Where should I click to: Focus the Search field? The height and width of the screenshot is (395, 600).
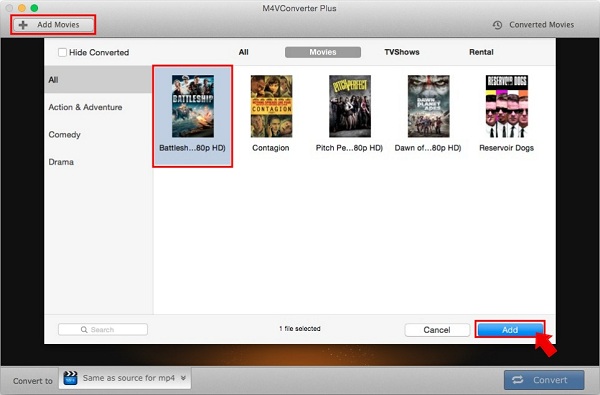click(103, 330)
